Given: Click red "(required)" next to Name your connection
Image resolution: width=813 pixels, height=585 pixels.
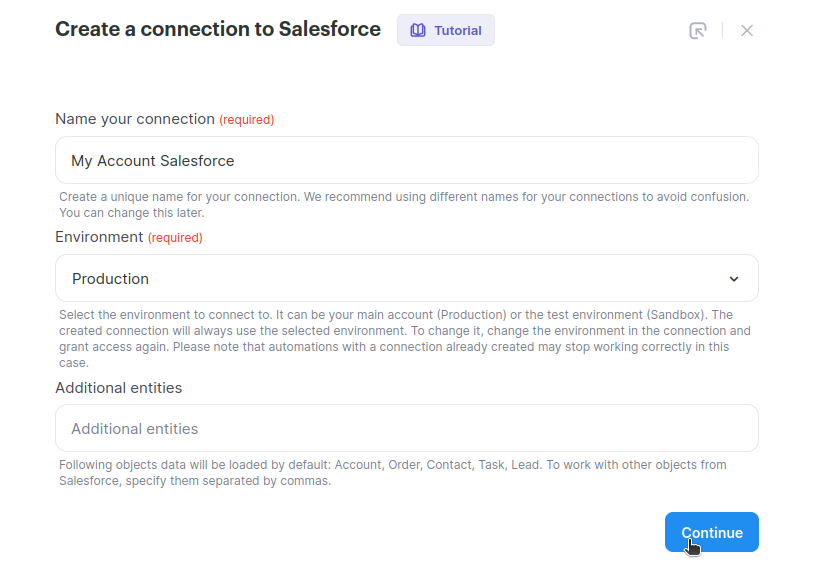Looking at the screenshot, I should [247, 120].
